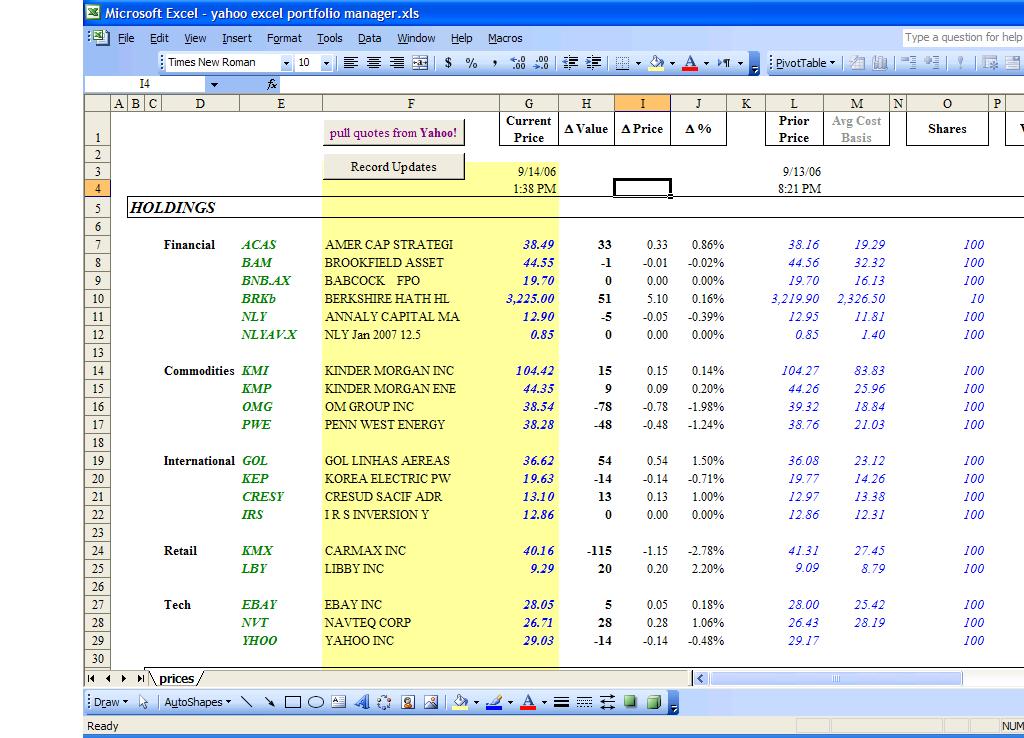The width and height of the screenshot is (1024, 738).
Task: Expand Font Color dropdown in Formatting toolbar
Action: [706, 63]
